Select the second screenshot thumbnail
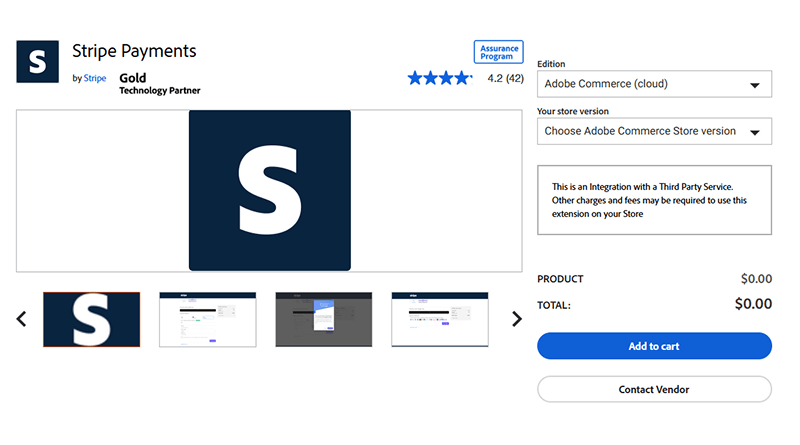The height and width of the screenshot is (445, 800). tap(208, 319)
